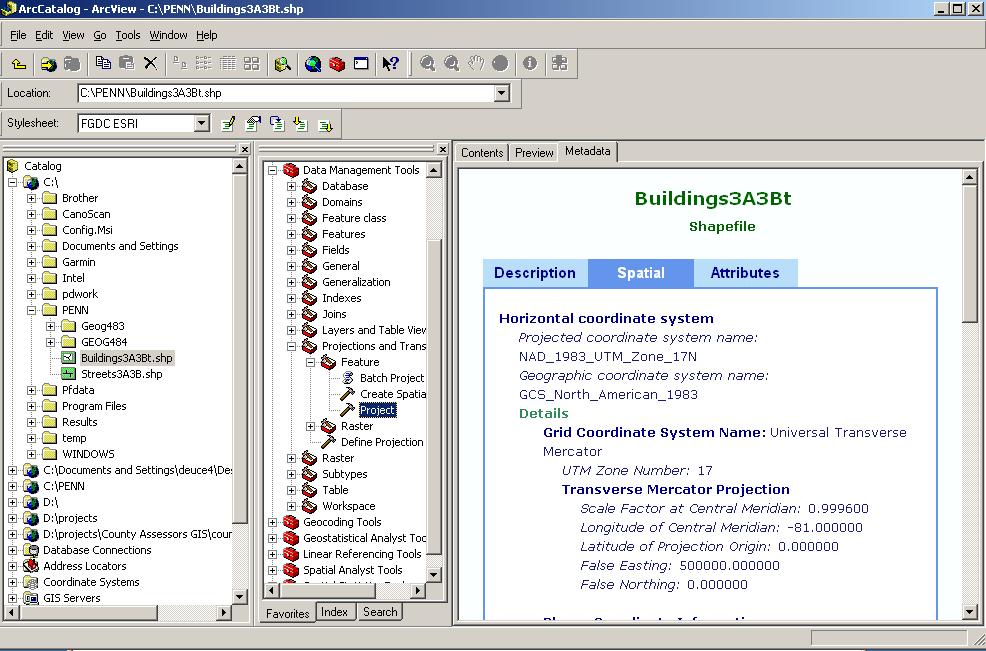Select the GIS Servers node

click(x=72, y=598)
